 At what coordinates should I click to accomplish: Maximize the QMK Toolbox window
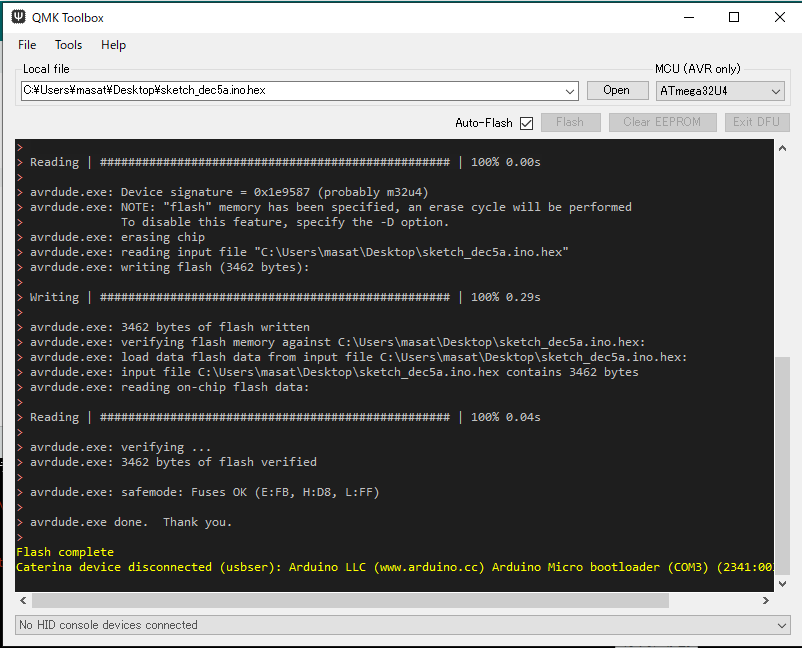734,17
